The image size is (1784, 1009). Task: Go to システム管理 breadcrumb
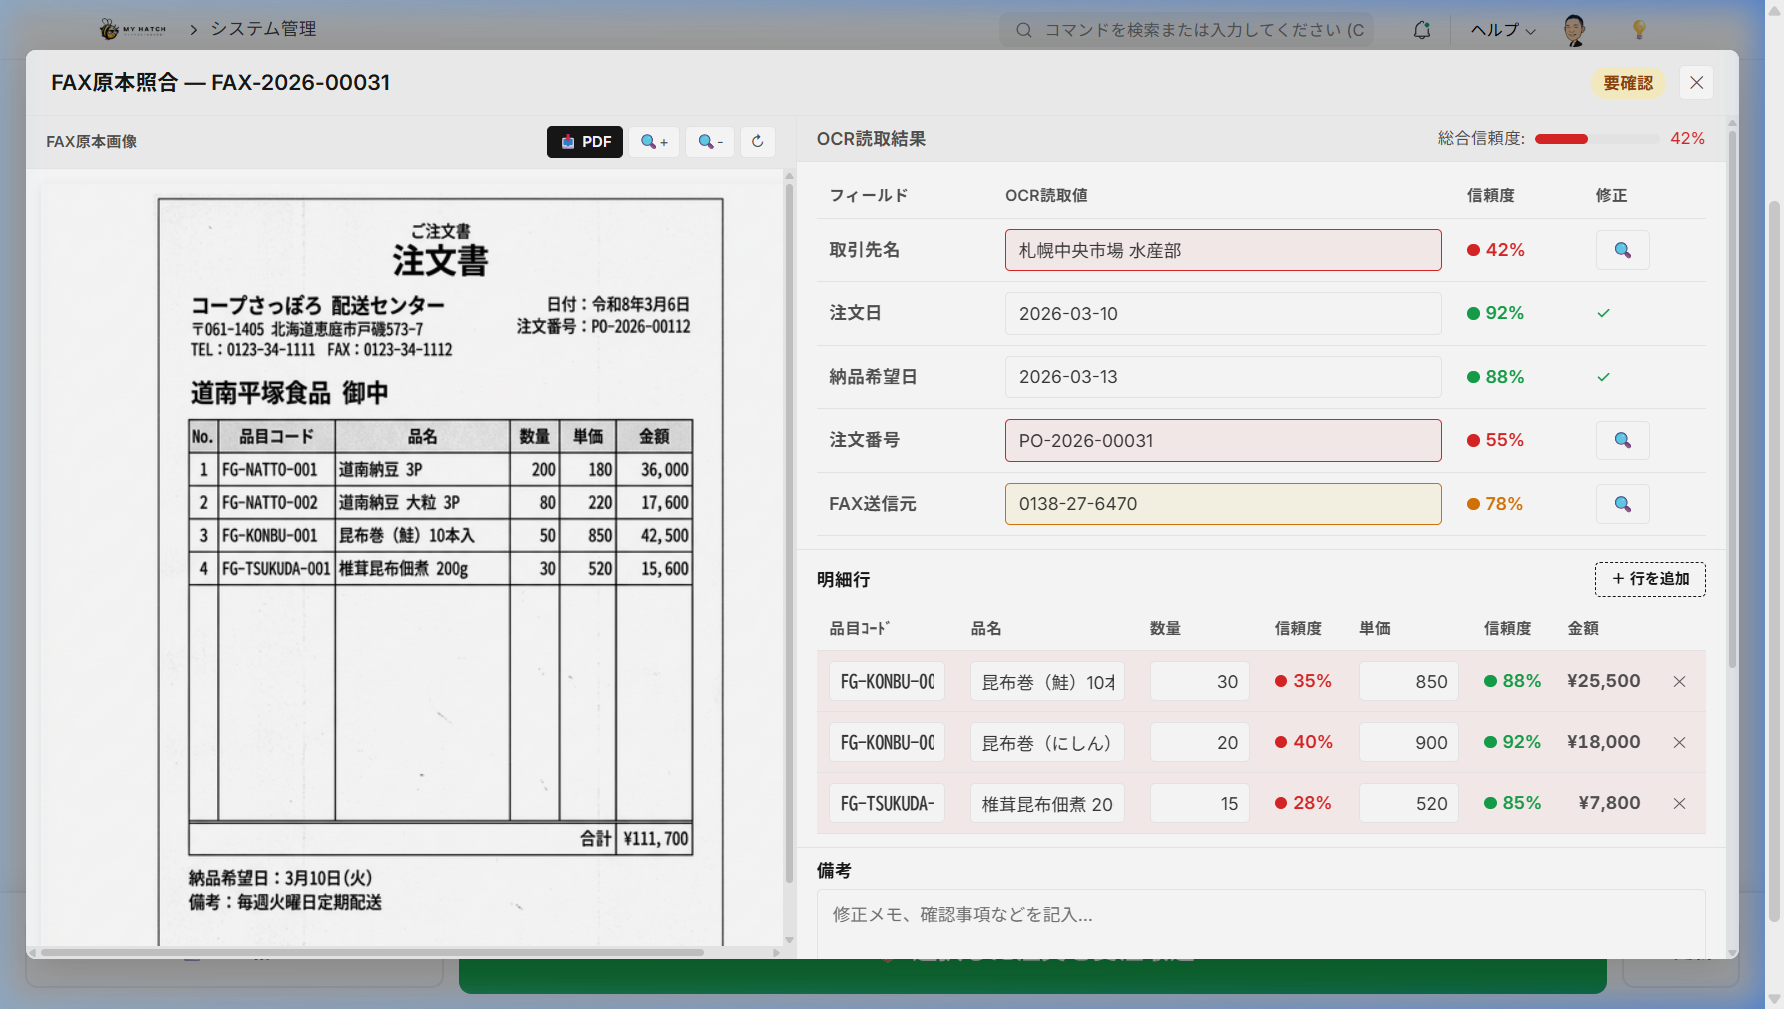click(x=263, y=29)
